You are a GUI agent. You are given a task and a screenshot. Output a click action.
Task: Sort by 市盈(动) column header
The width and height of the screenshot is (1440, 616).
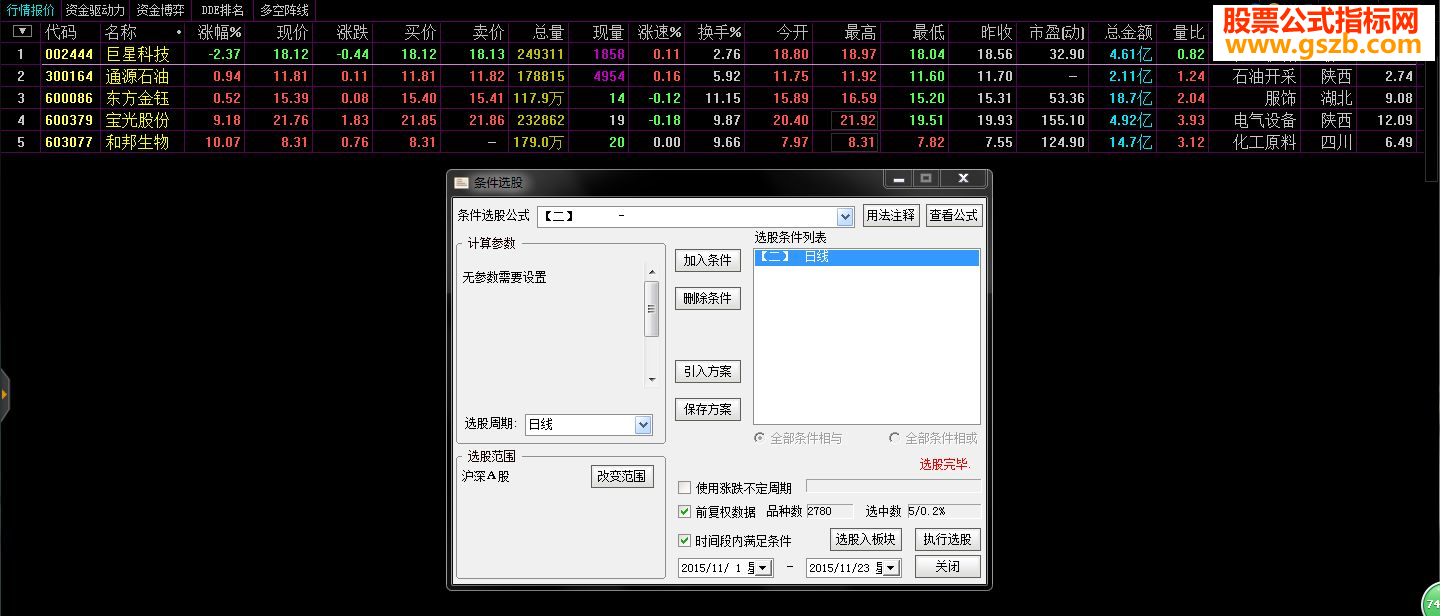tap(1057, 32)
